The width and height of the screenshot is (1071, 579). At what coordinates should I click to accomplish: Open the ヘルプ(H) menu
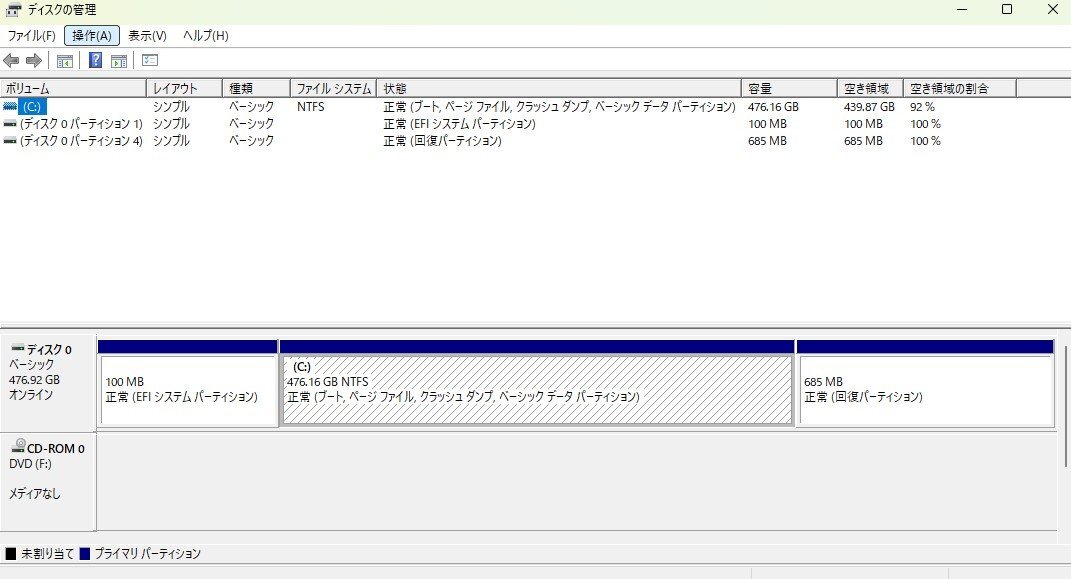point(206,36)
